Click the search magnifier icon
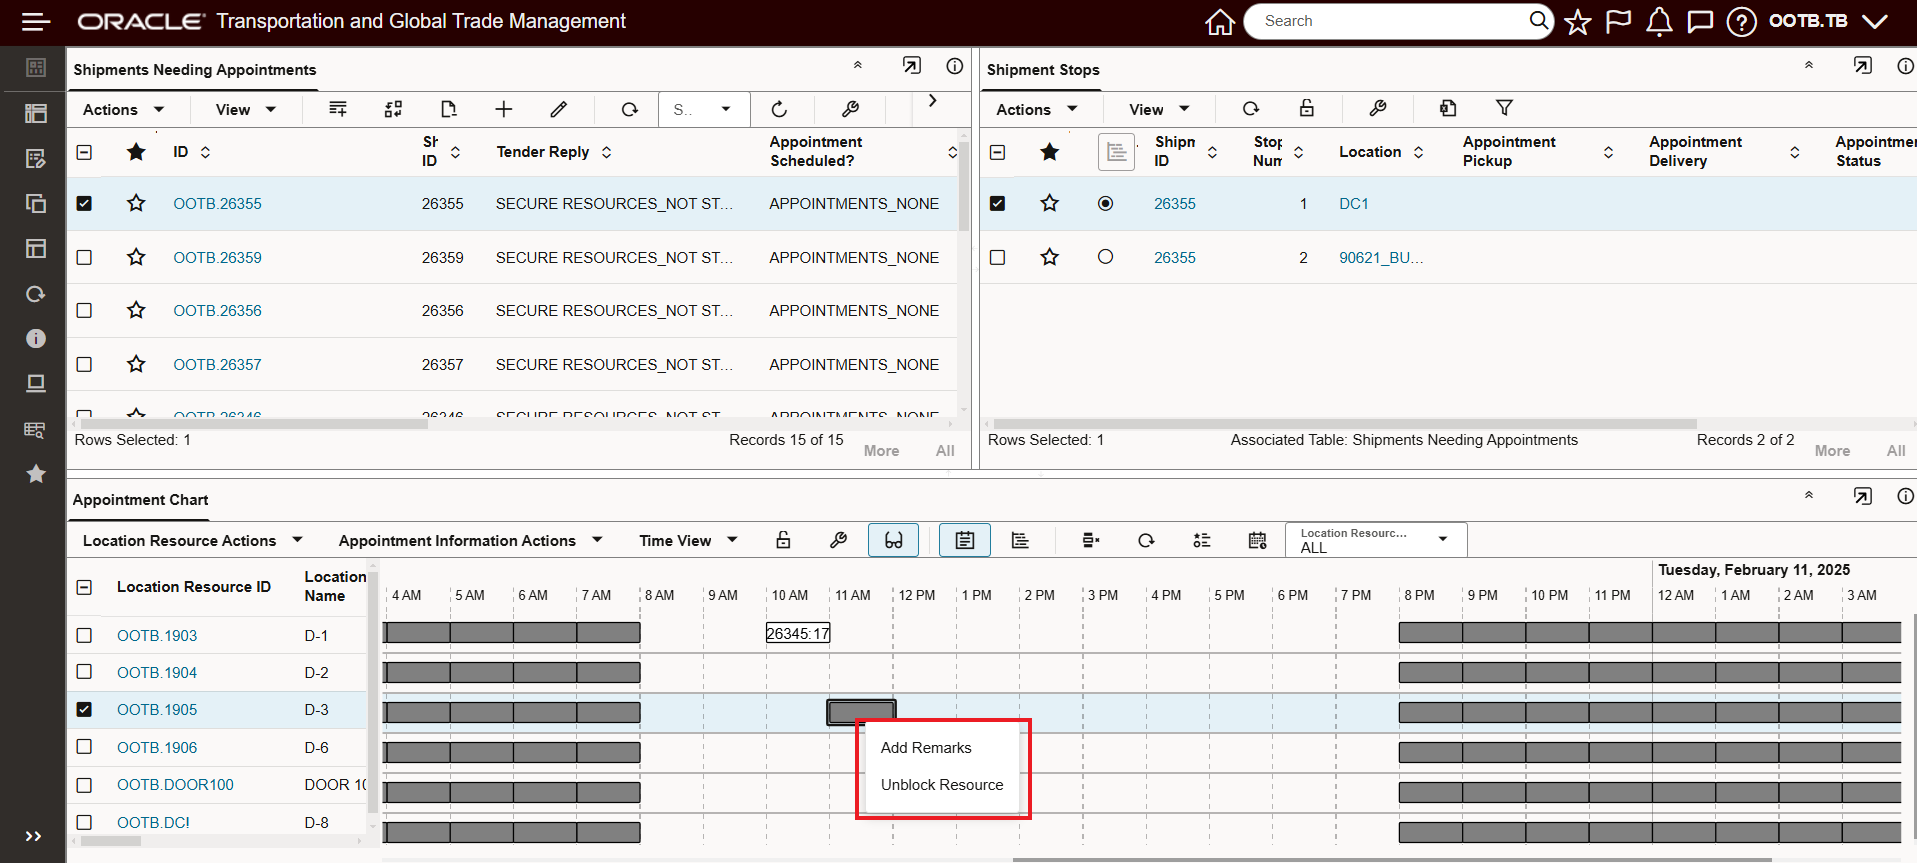 (x=1538, y=20)
